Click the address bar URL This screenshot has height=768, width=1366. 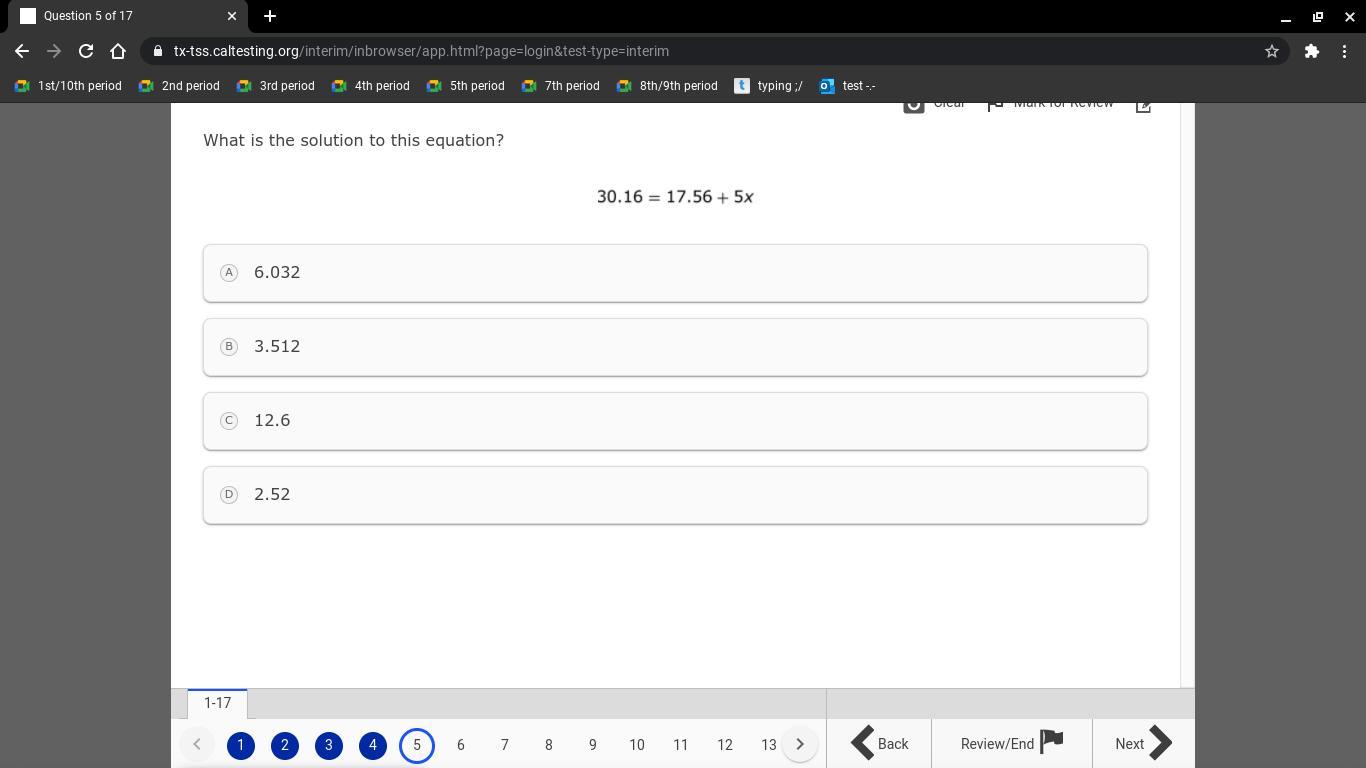pos(421,51)
